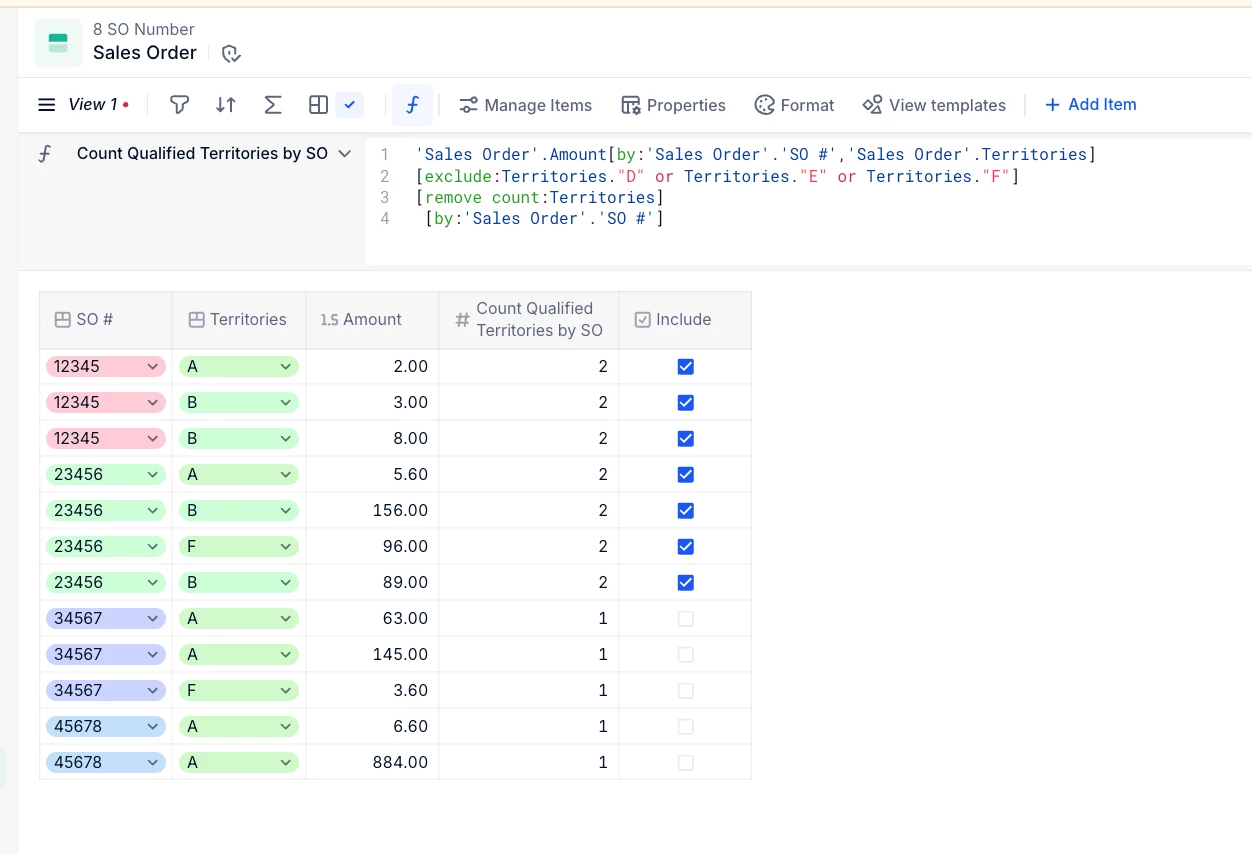Click the sort arrows icon

point(226,105)
